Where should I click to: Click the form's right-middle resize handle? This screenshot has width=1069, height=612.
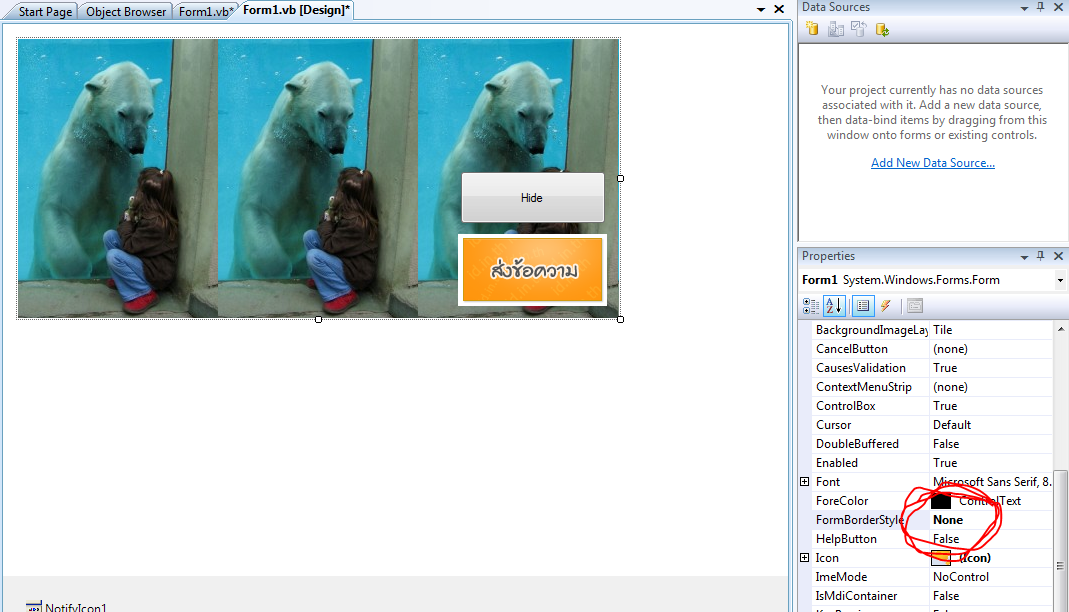[x=620, y=179]
